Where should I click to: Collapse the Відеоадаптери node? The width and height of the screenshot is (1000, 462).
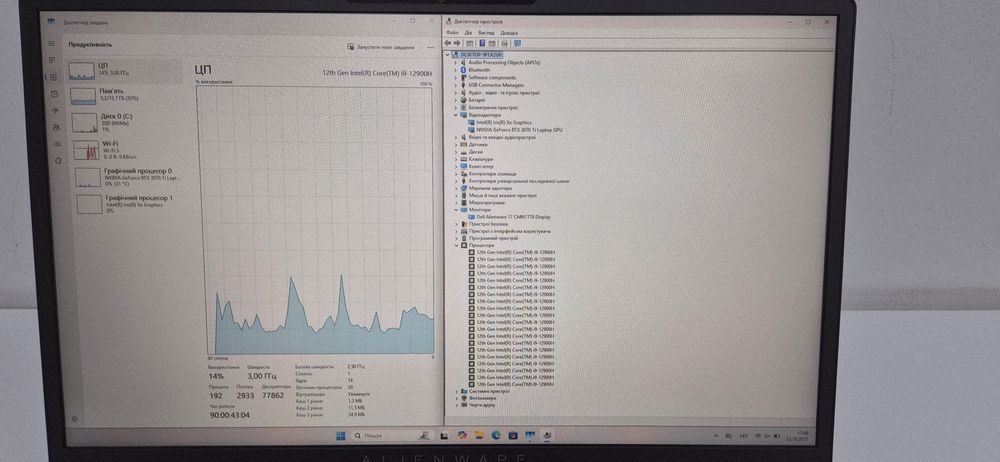455,115
